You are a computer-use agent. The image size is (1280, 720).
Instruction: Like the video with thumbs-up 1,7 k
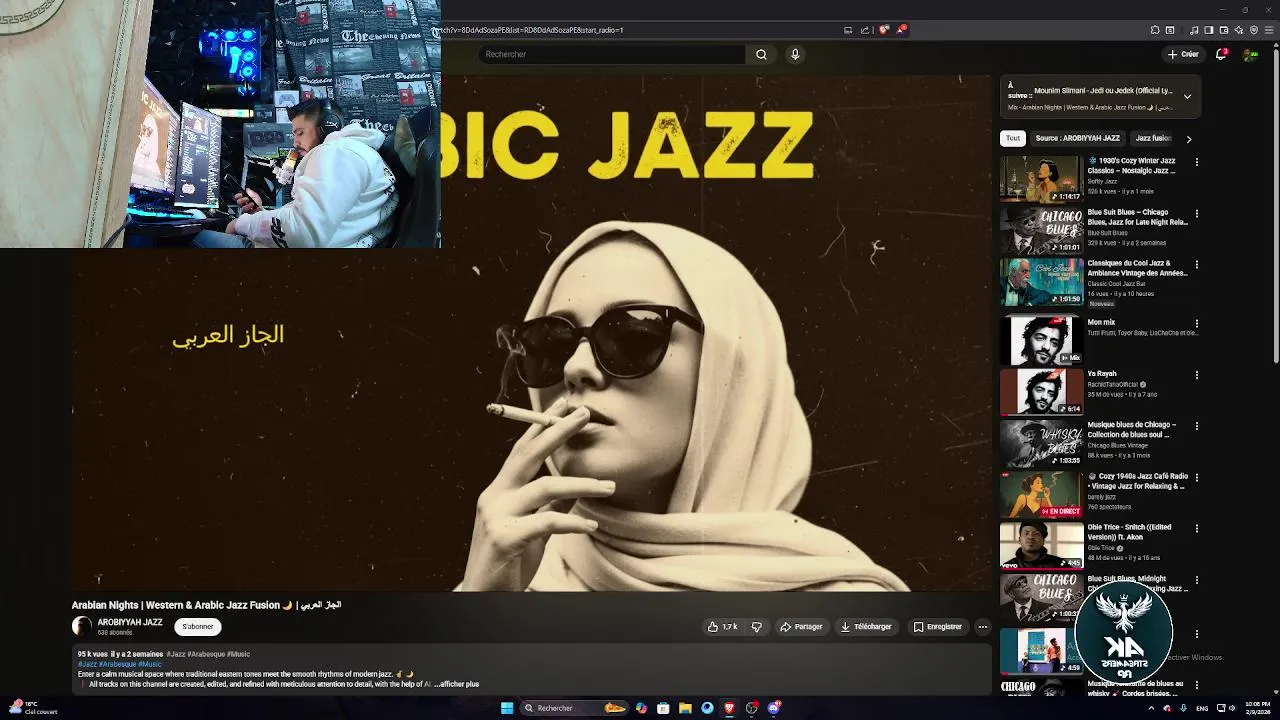tap(722, 627)
